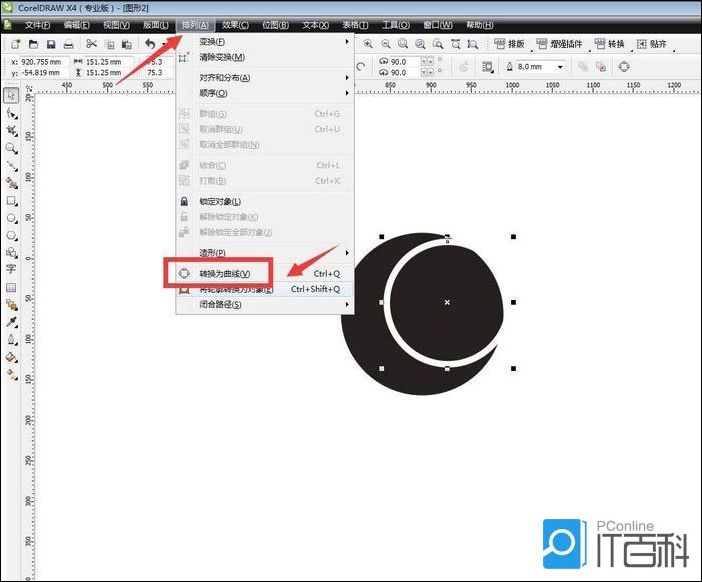Click the upper 151.25 mm width field
This screenshot has width=702, height=582.
click(109, 62)
